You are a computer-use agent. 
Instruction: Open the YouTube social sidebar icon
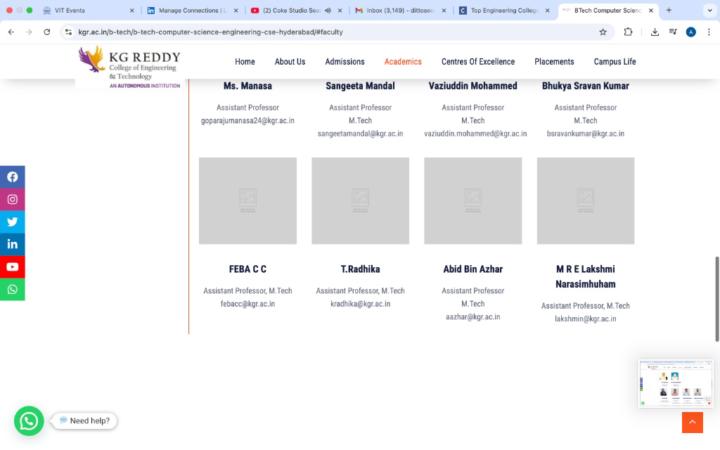(x=12, y=267)
